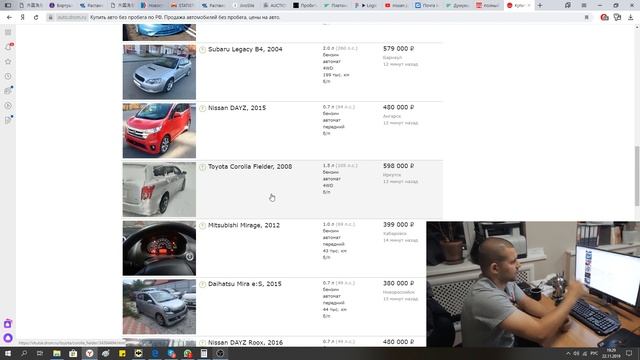Open a new browser tab with plus
Screen dimensions: 640x360
[540, 5]
